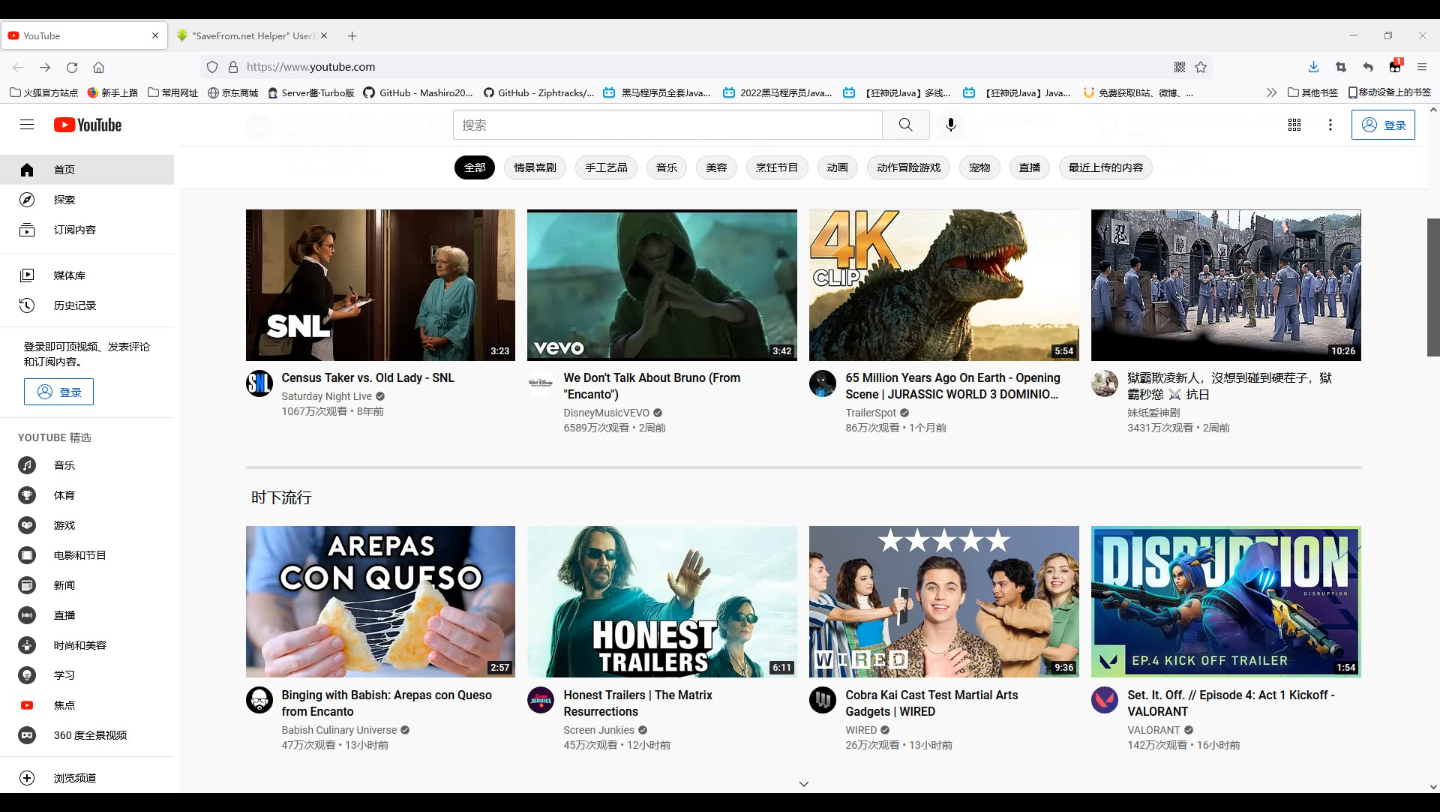Open 焦点 in the sidebar
1440x812 pixels.
(x=87, y=705)
